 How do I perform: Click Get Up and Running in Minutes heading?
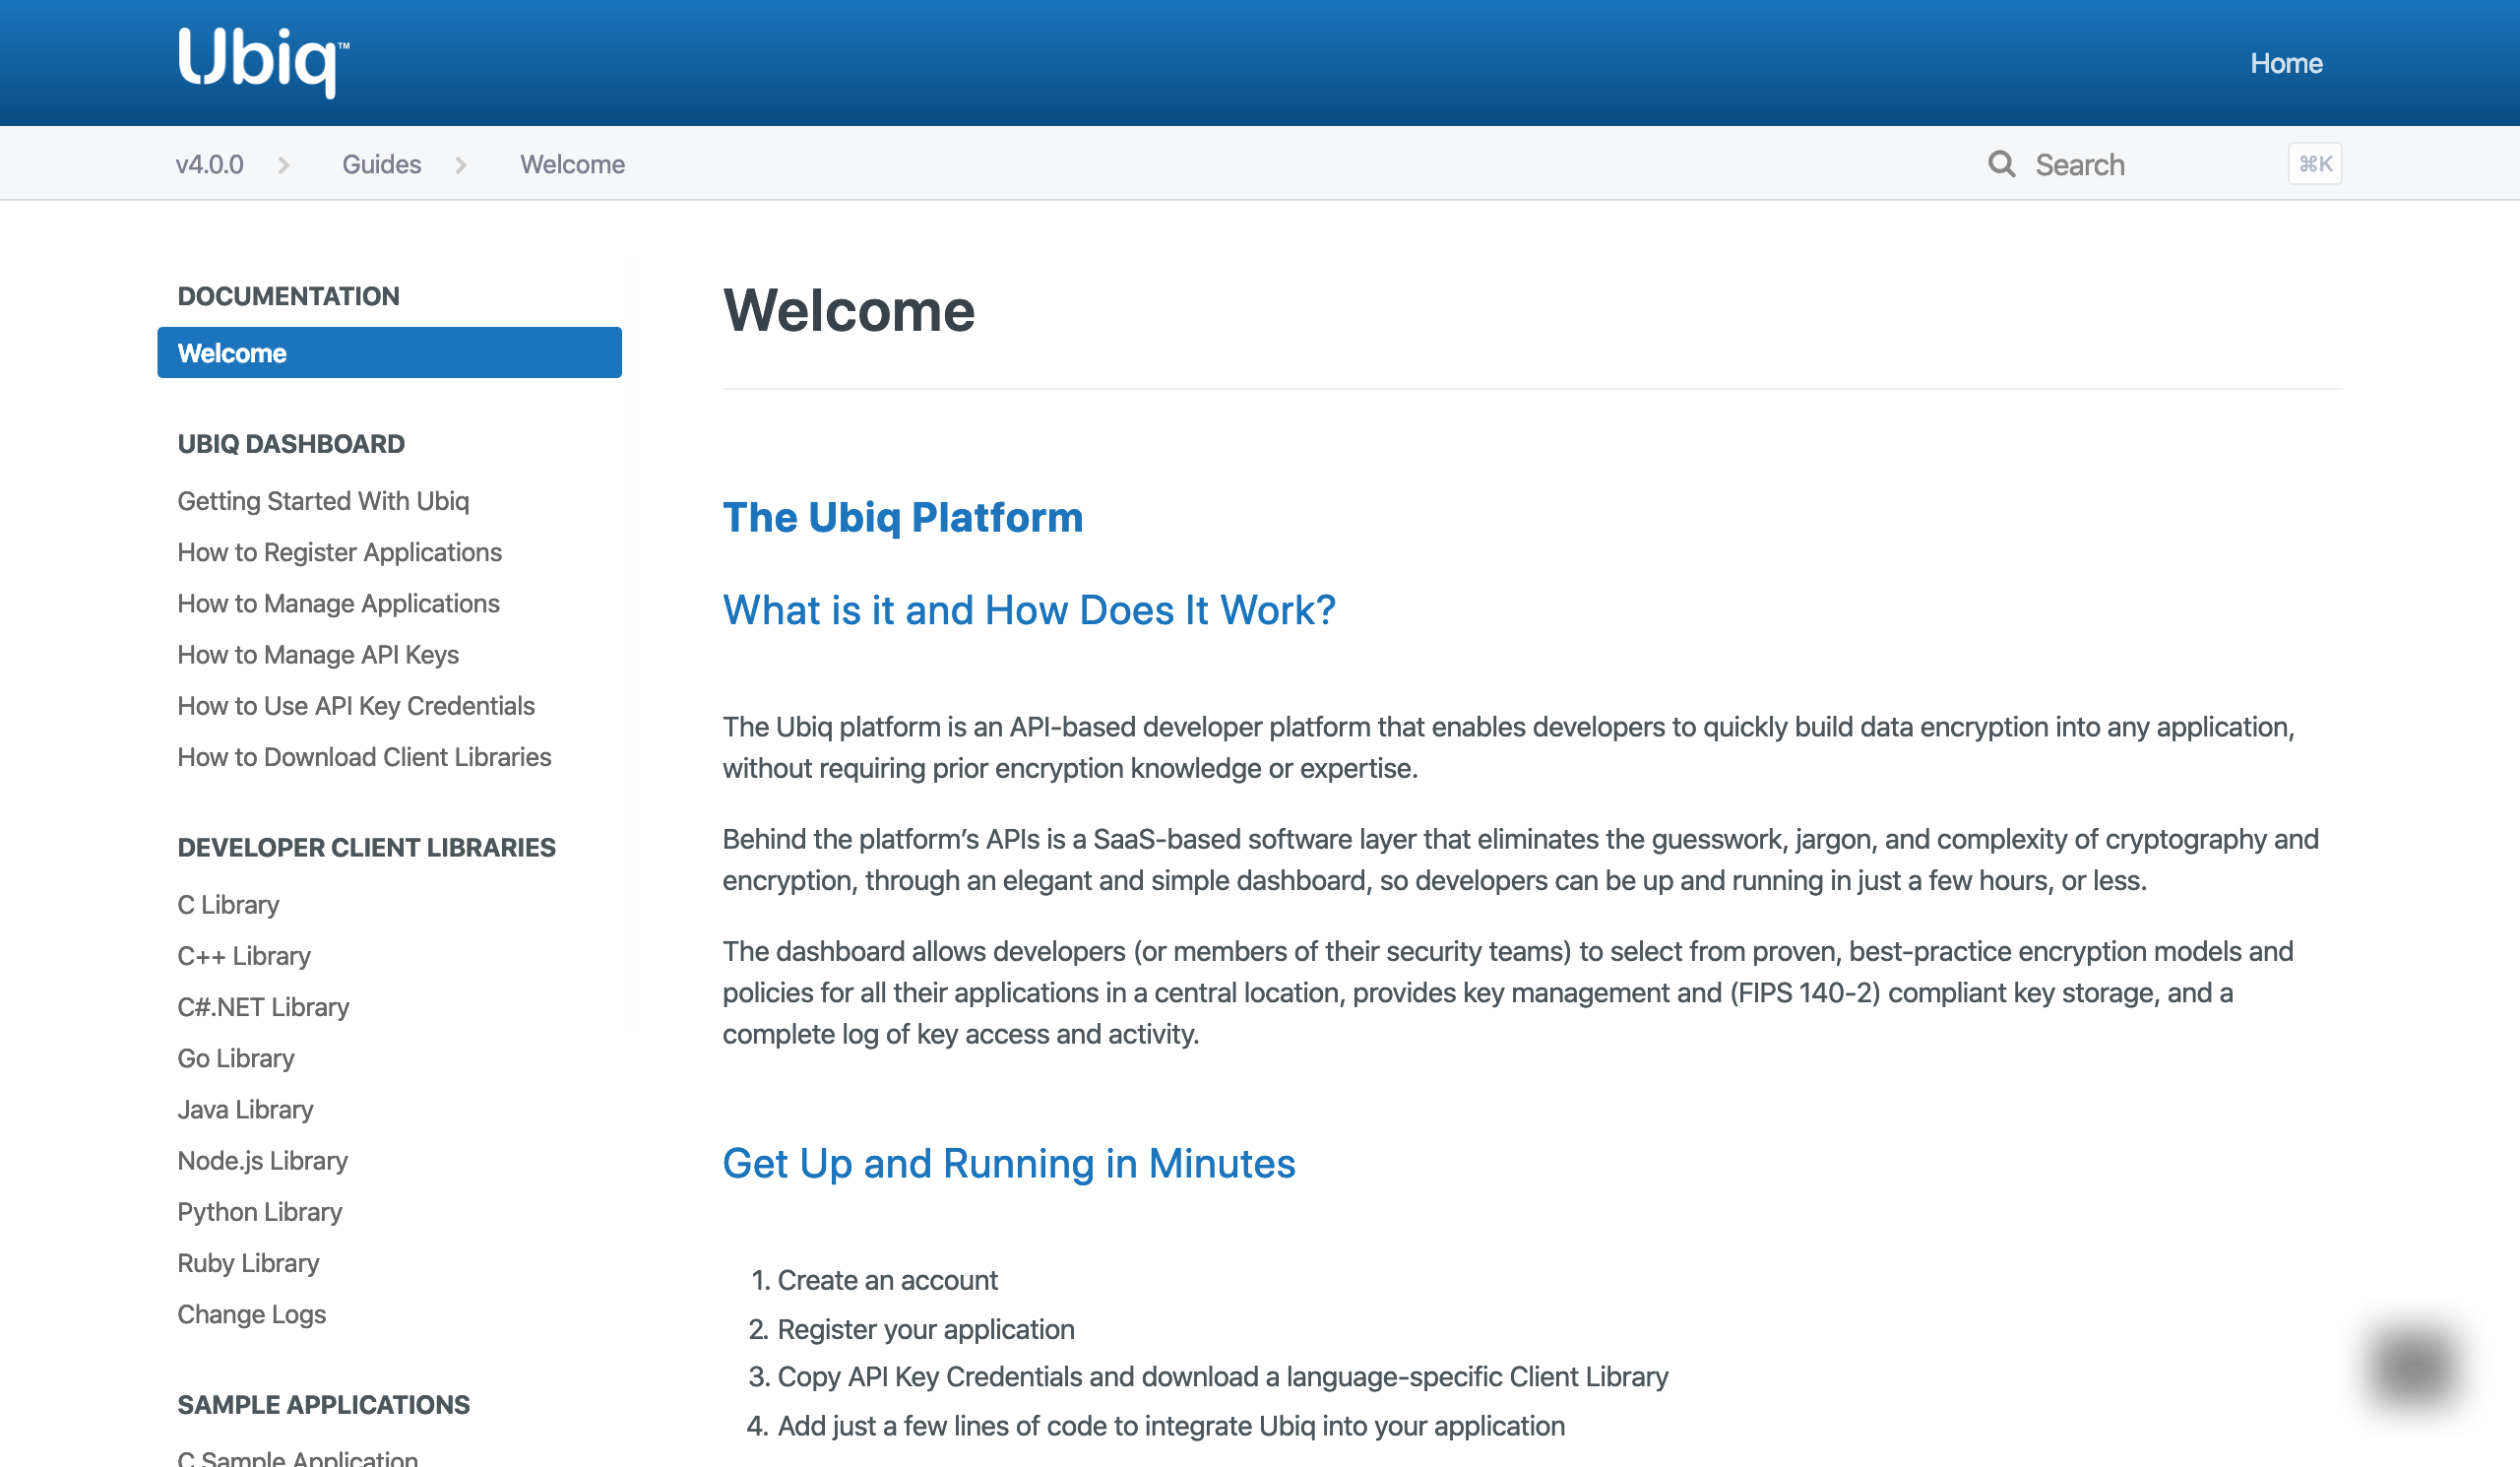coord(1009,1163)
